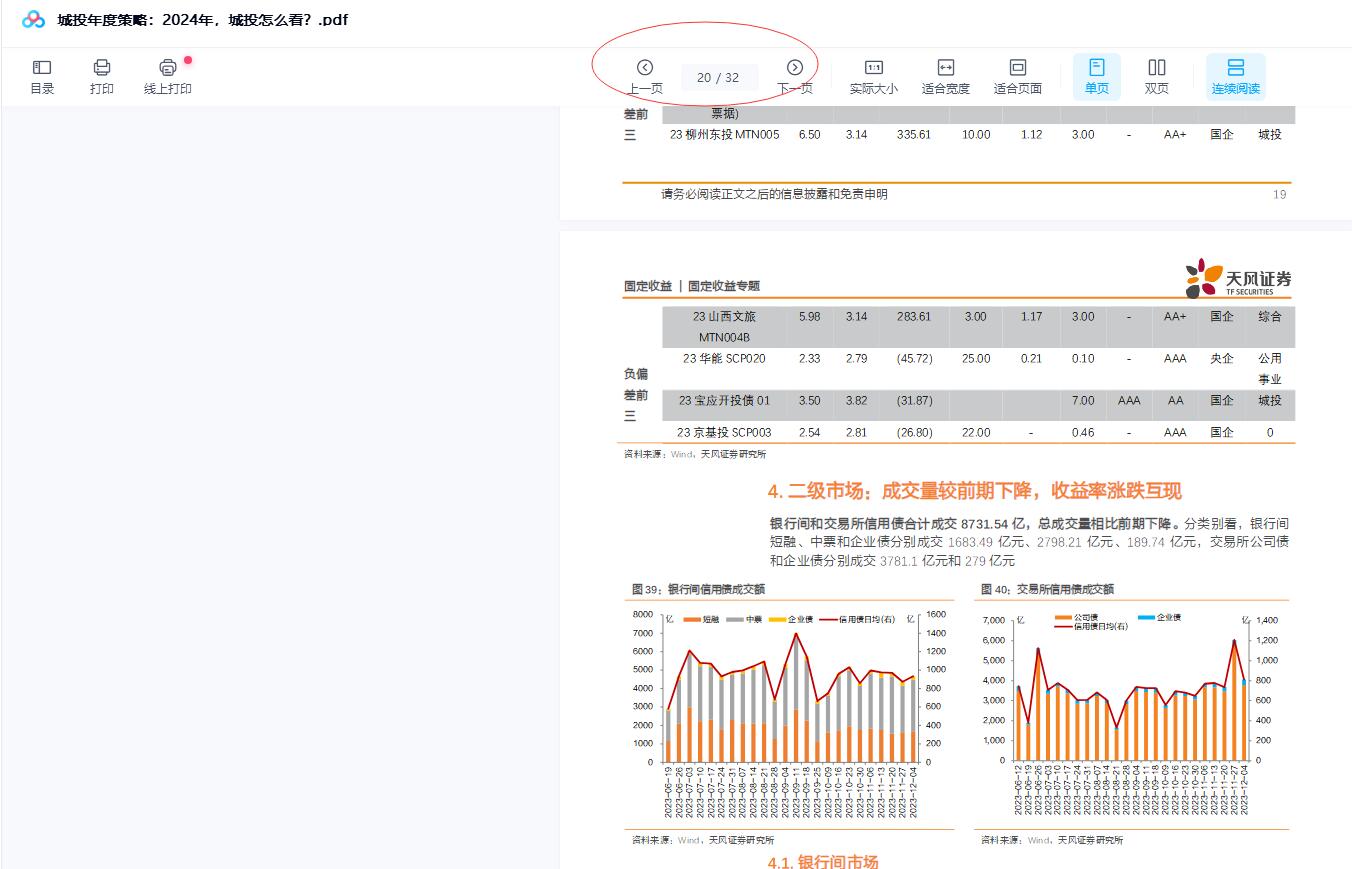Click the 下一页 next page label

(x=793, y=88)
